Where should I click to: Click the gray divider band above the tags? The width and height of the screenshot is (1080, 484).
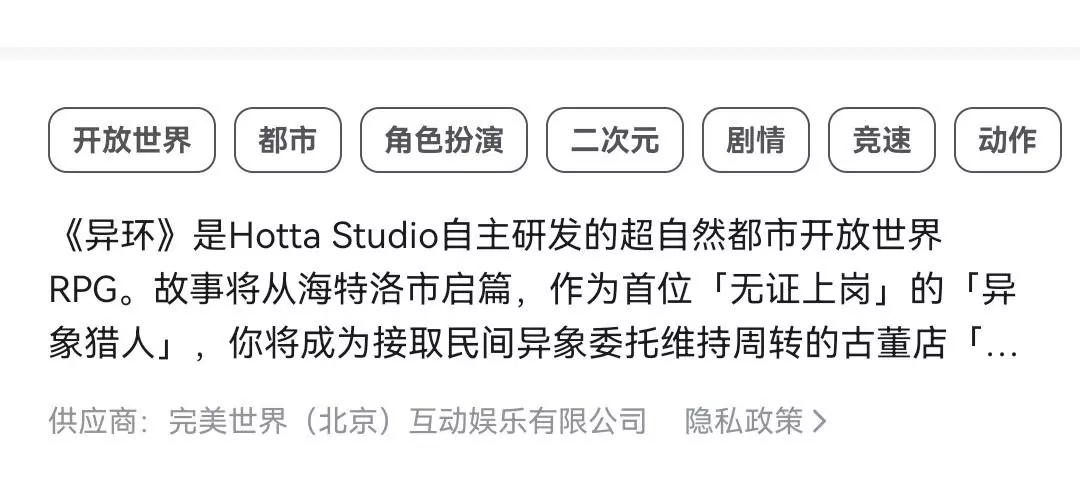540,53
